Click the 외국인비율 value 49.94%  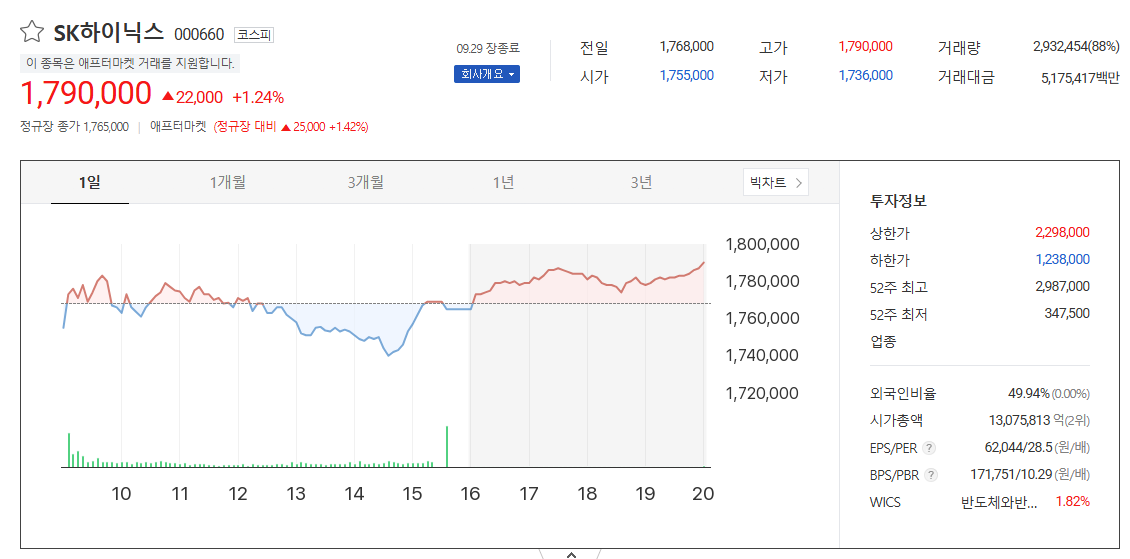tap(1028, 394)
